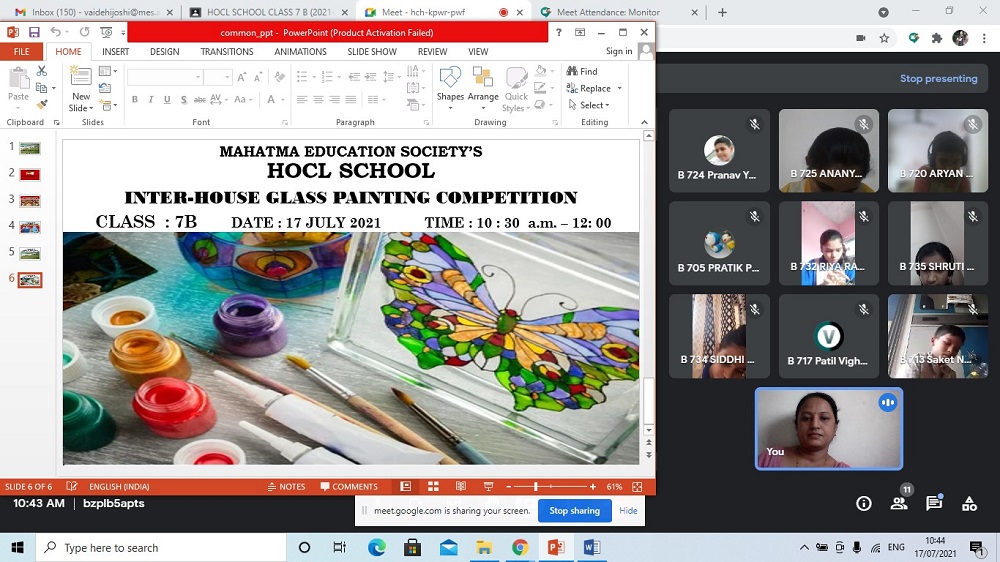
Task: Bookmark this page with star icon
Action: pyautogui.click(x=884, y=38)
